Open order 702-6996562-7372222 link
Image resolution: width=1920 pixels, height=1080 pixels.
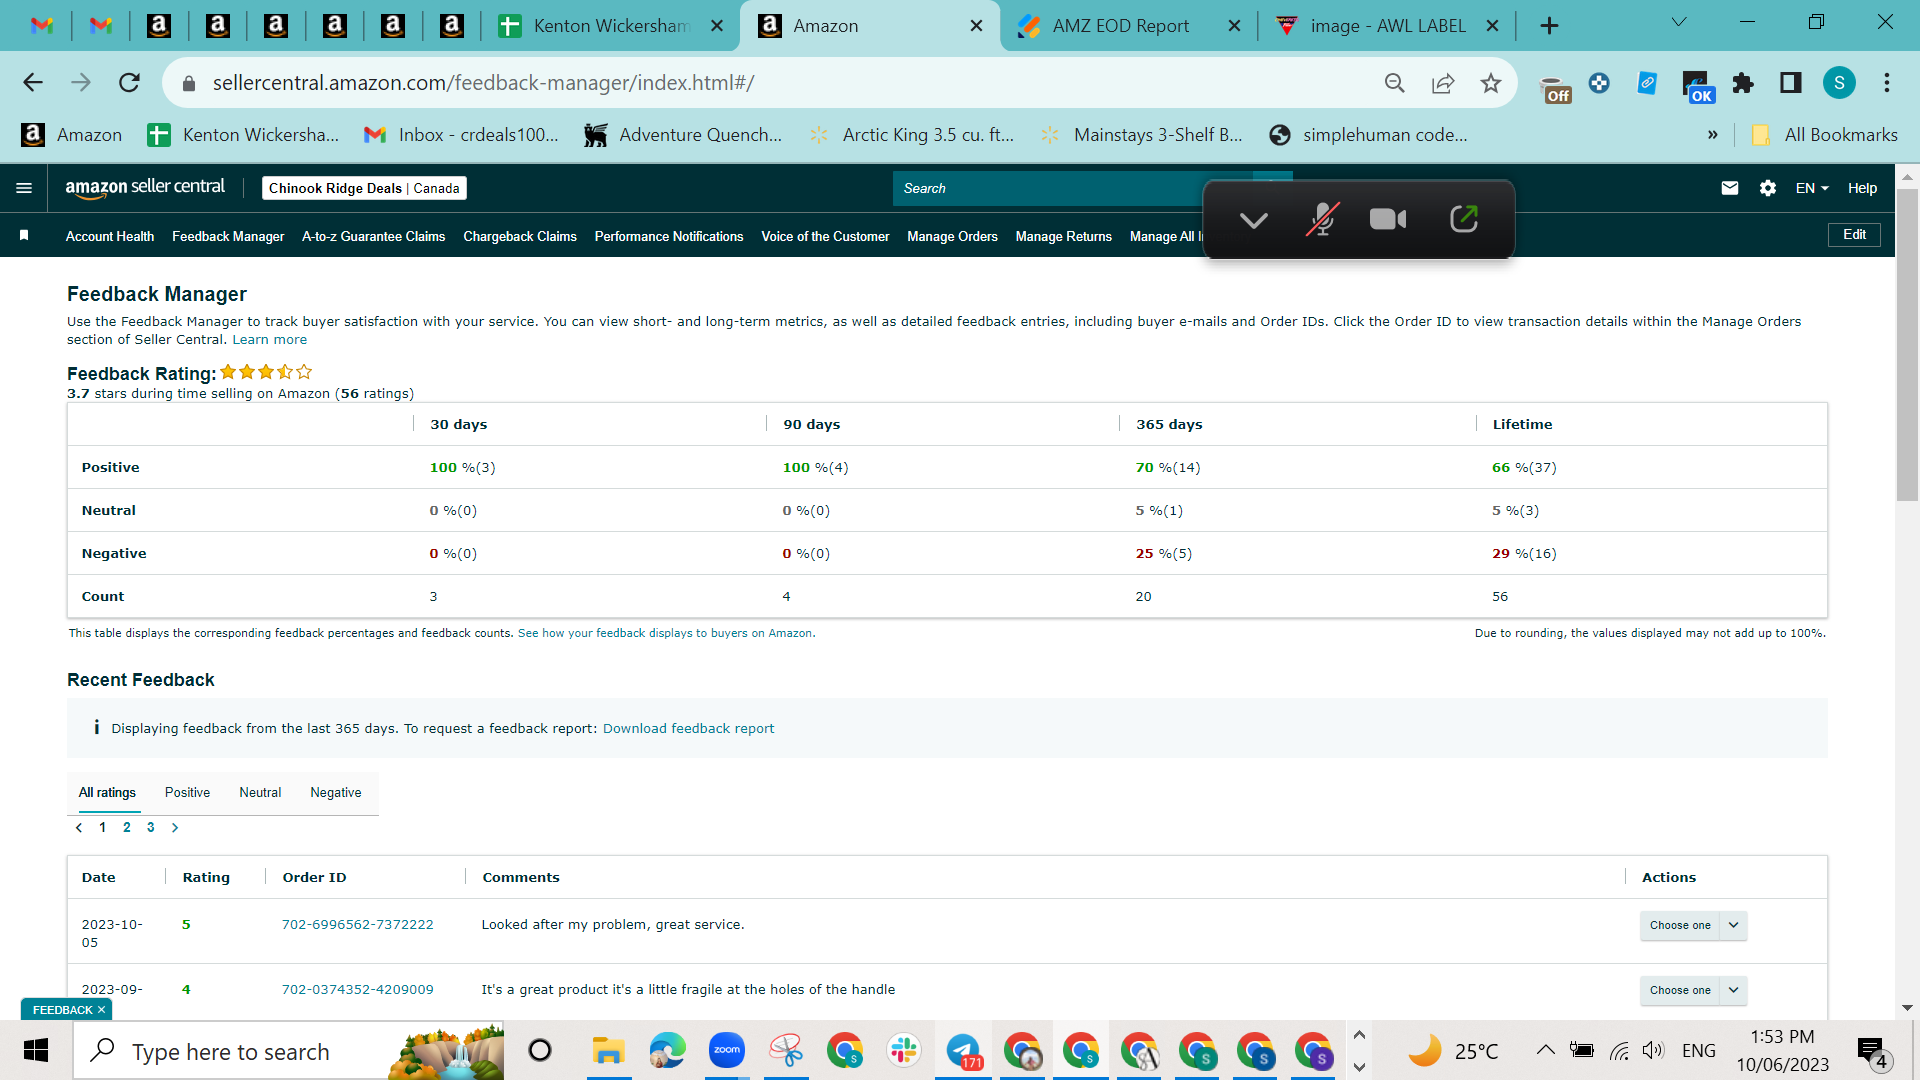pos(357,924)
